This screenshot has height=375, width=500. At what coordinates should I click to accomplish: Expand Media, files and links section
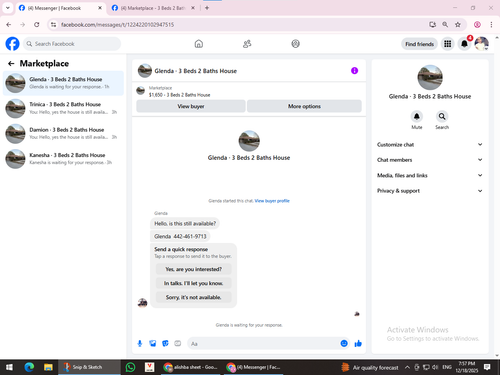click(x=430, y=175)
